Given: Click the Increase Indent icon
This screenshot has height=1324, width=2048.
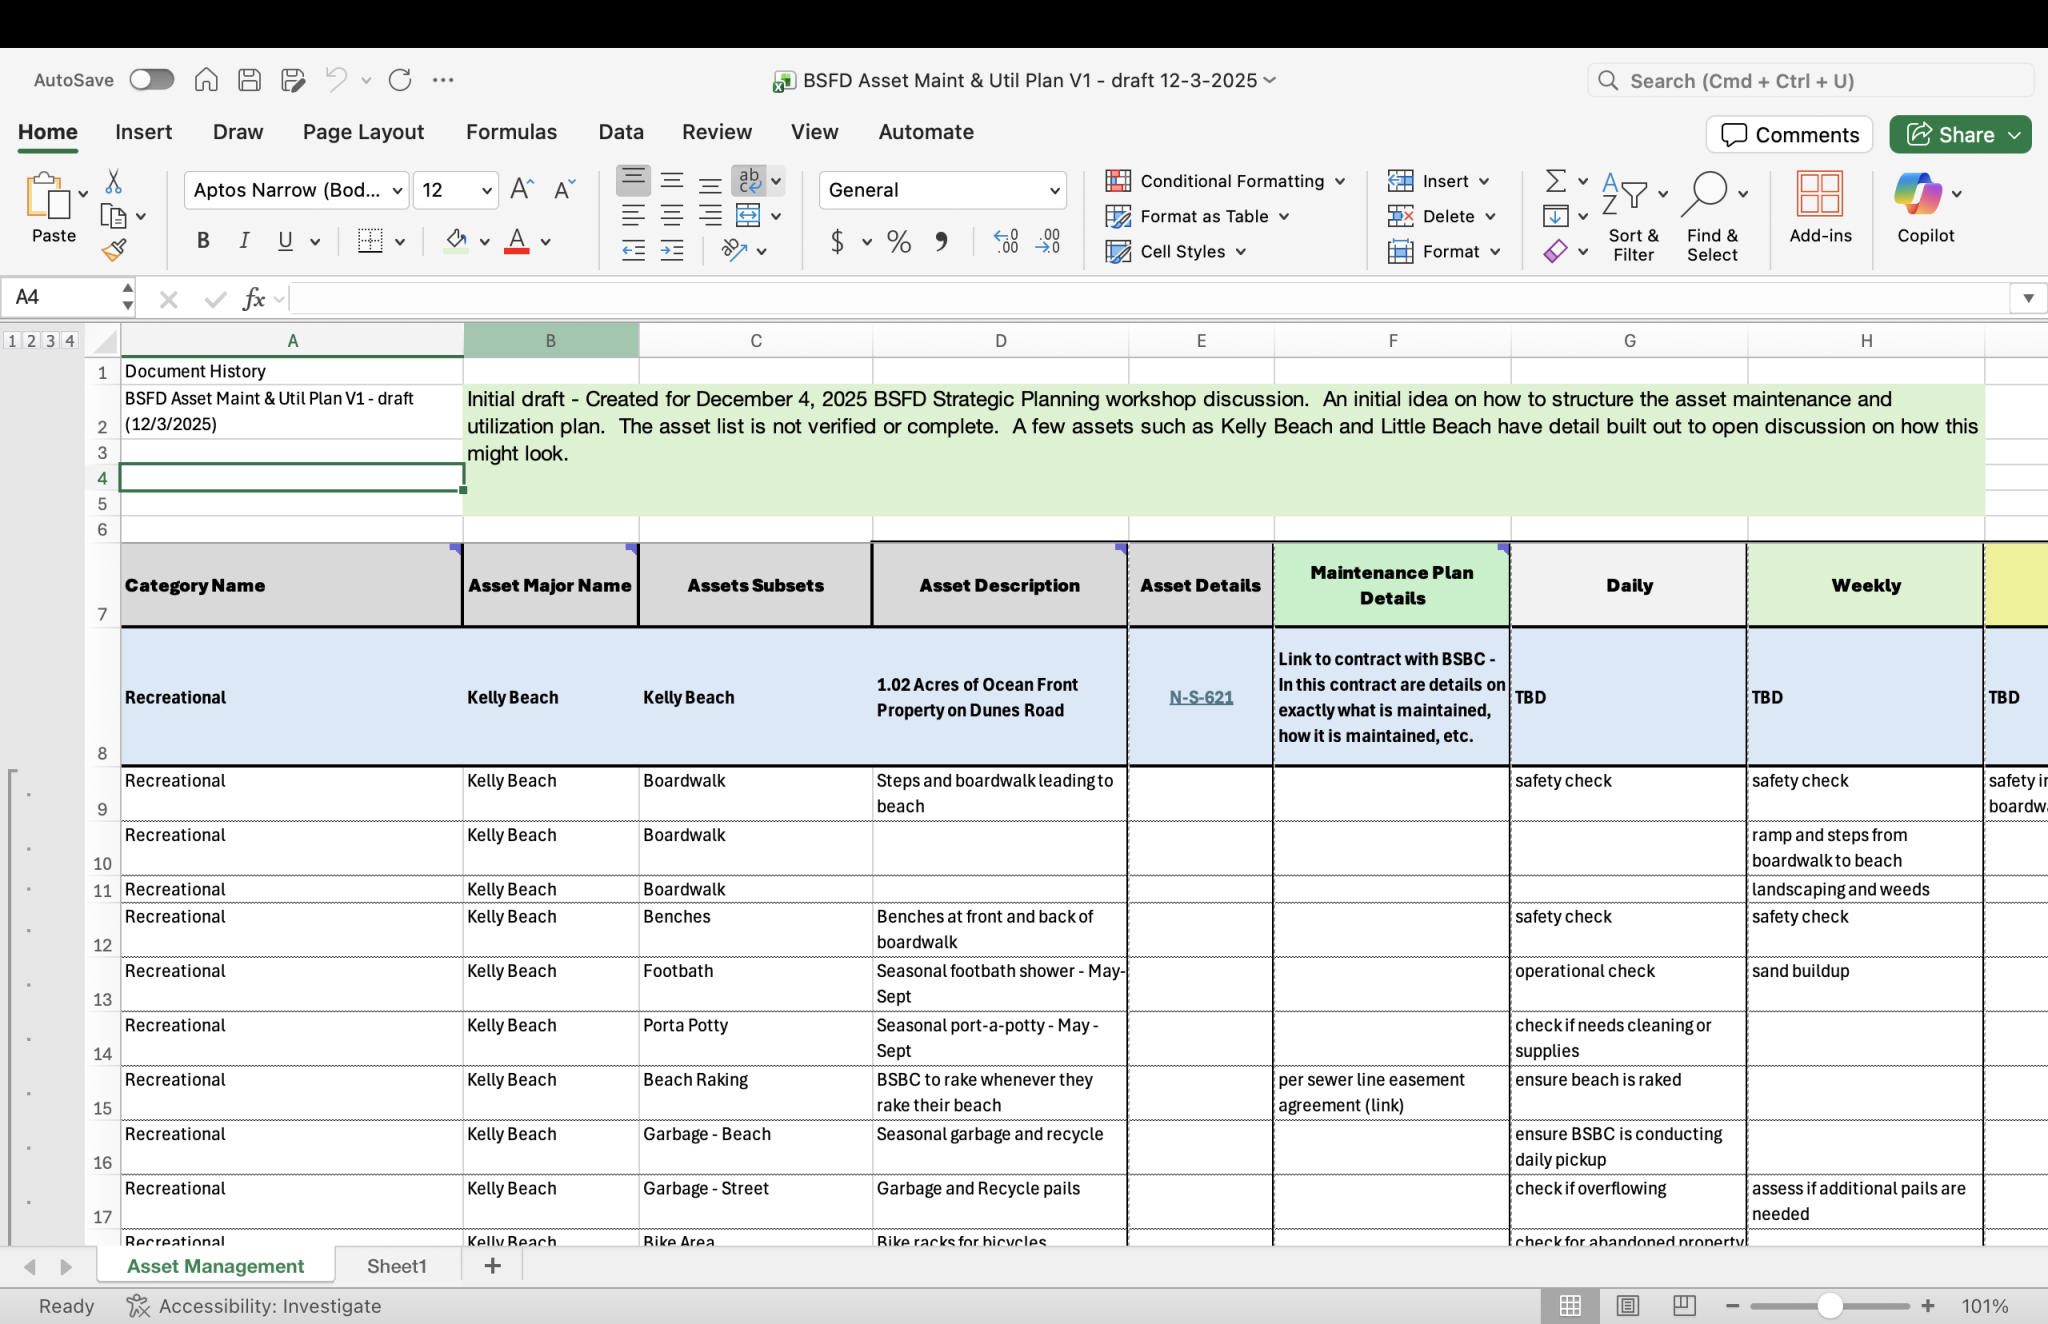Looking at the screenshot, I should pyautogui.click(x=672, y=251).
